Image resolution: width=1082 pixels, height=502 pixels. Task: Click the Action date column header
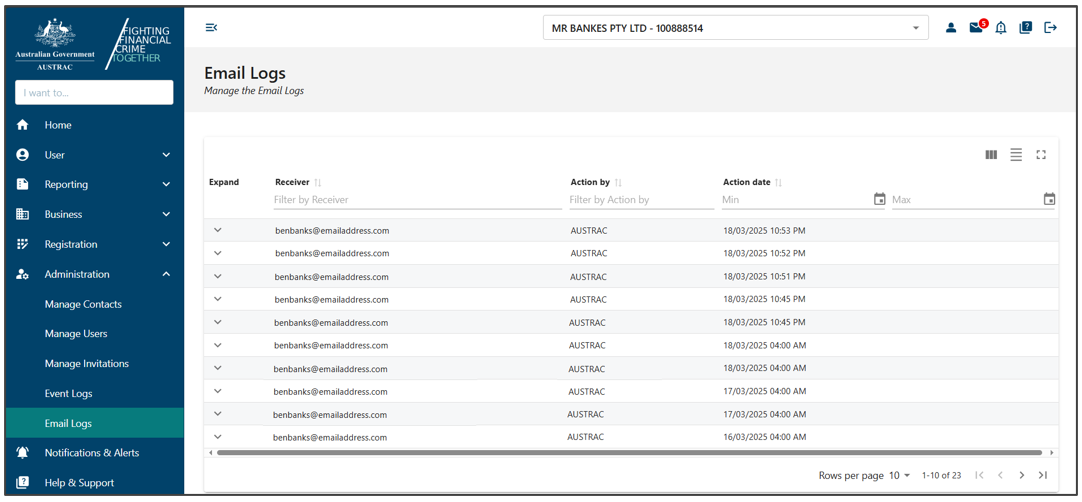click(x=747, y=182)
